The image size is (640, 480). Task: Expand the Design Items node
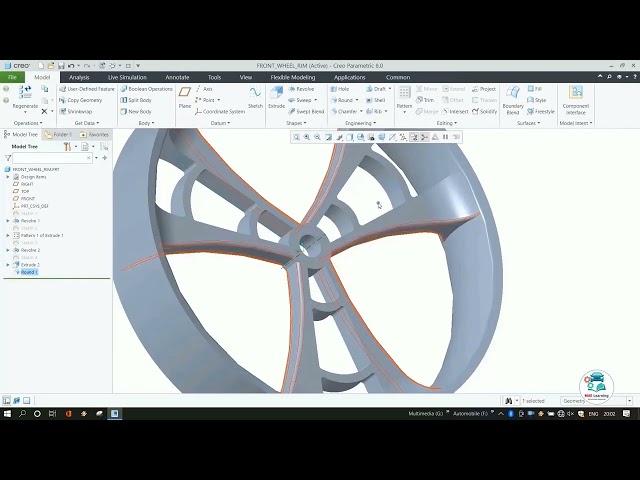coord(8,177)
